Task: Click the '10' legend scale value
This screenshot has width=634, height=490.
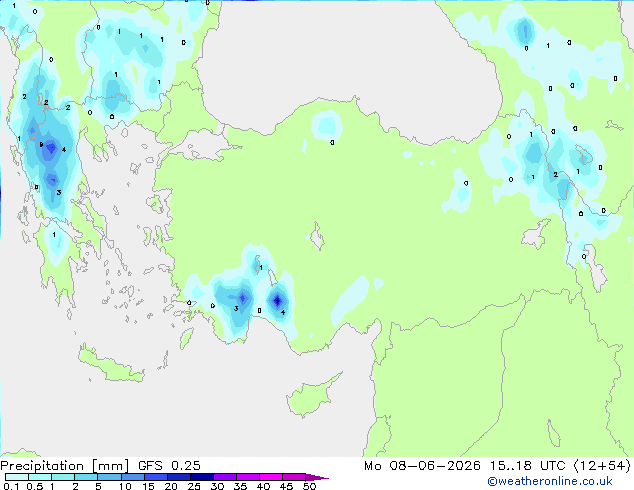Action: [x=125, y=486]
